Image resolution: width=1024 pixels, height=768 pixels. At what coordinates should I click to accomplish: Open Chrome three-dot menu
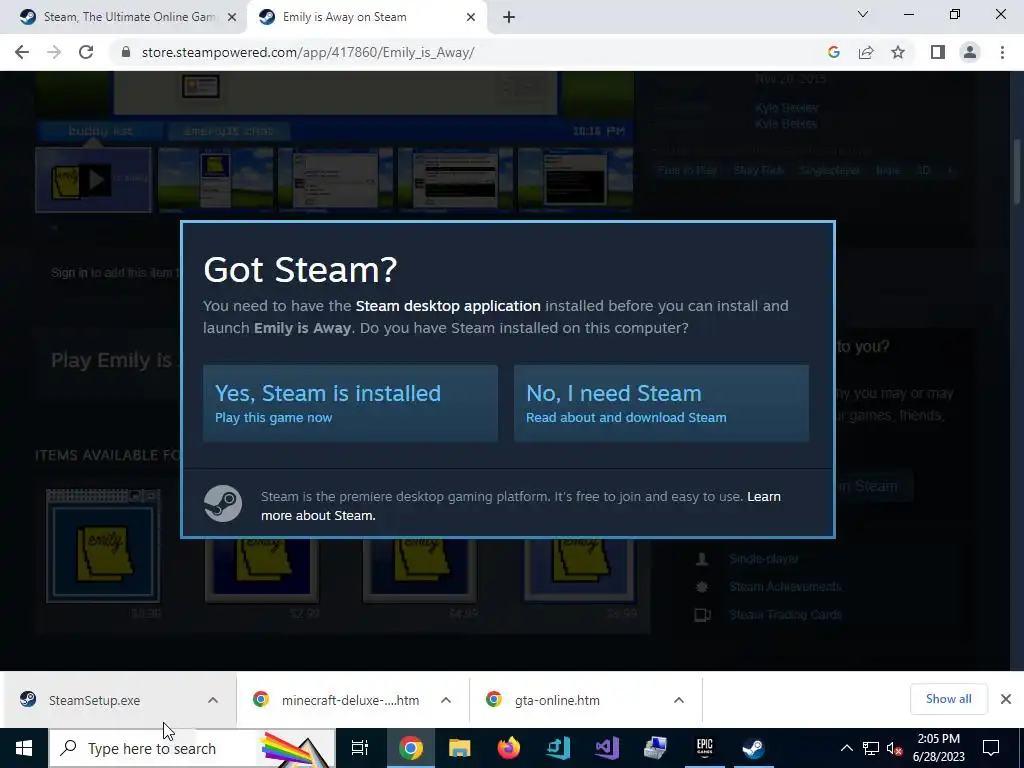pyautogui.click(x=1002, y=52)
